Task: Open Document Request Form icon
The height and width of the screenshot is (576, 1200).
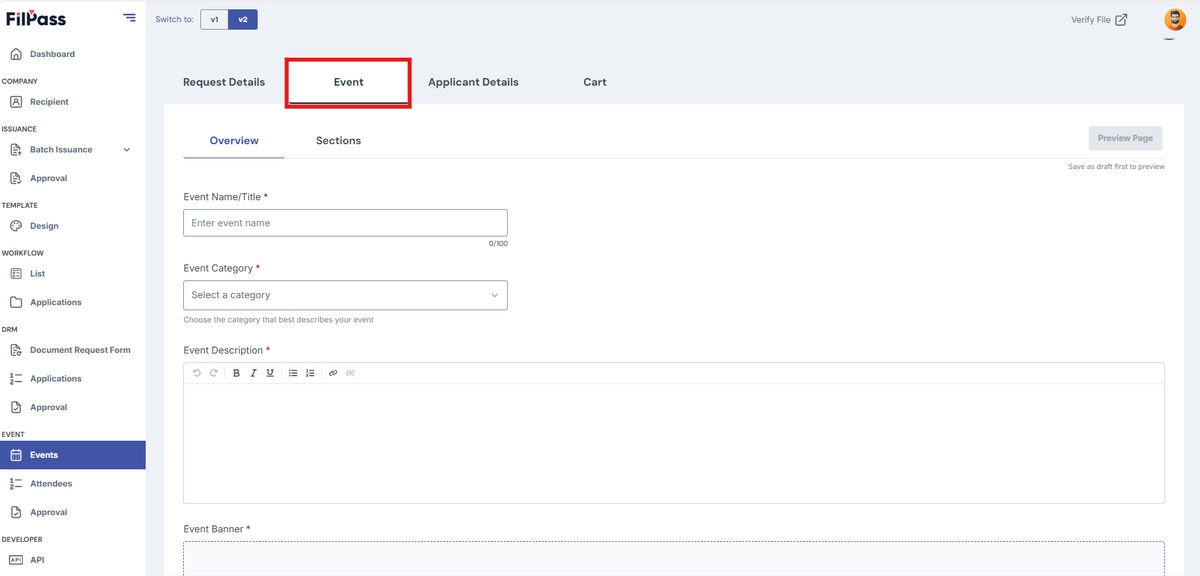Action: [16, 351]
